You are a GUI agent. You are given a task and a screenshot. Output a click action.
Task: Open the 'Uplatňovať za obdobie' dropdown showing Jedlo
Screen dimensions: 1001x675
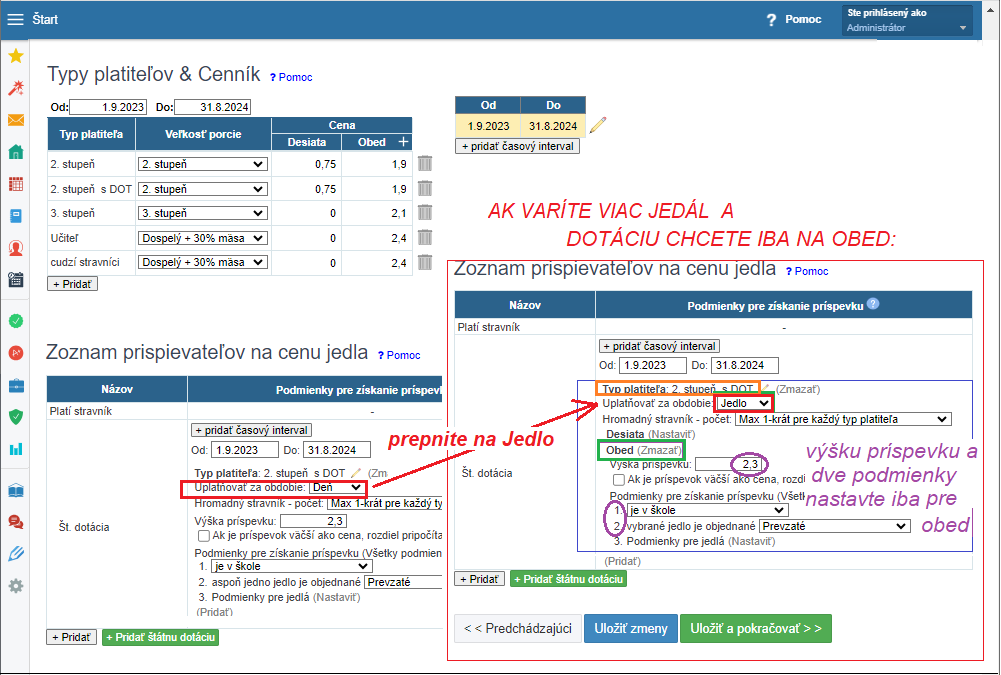pyautogui.click(x=744, y=404)
